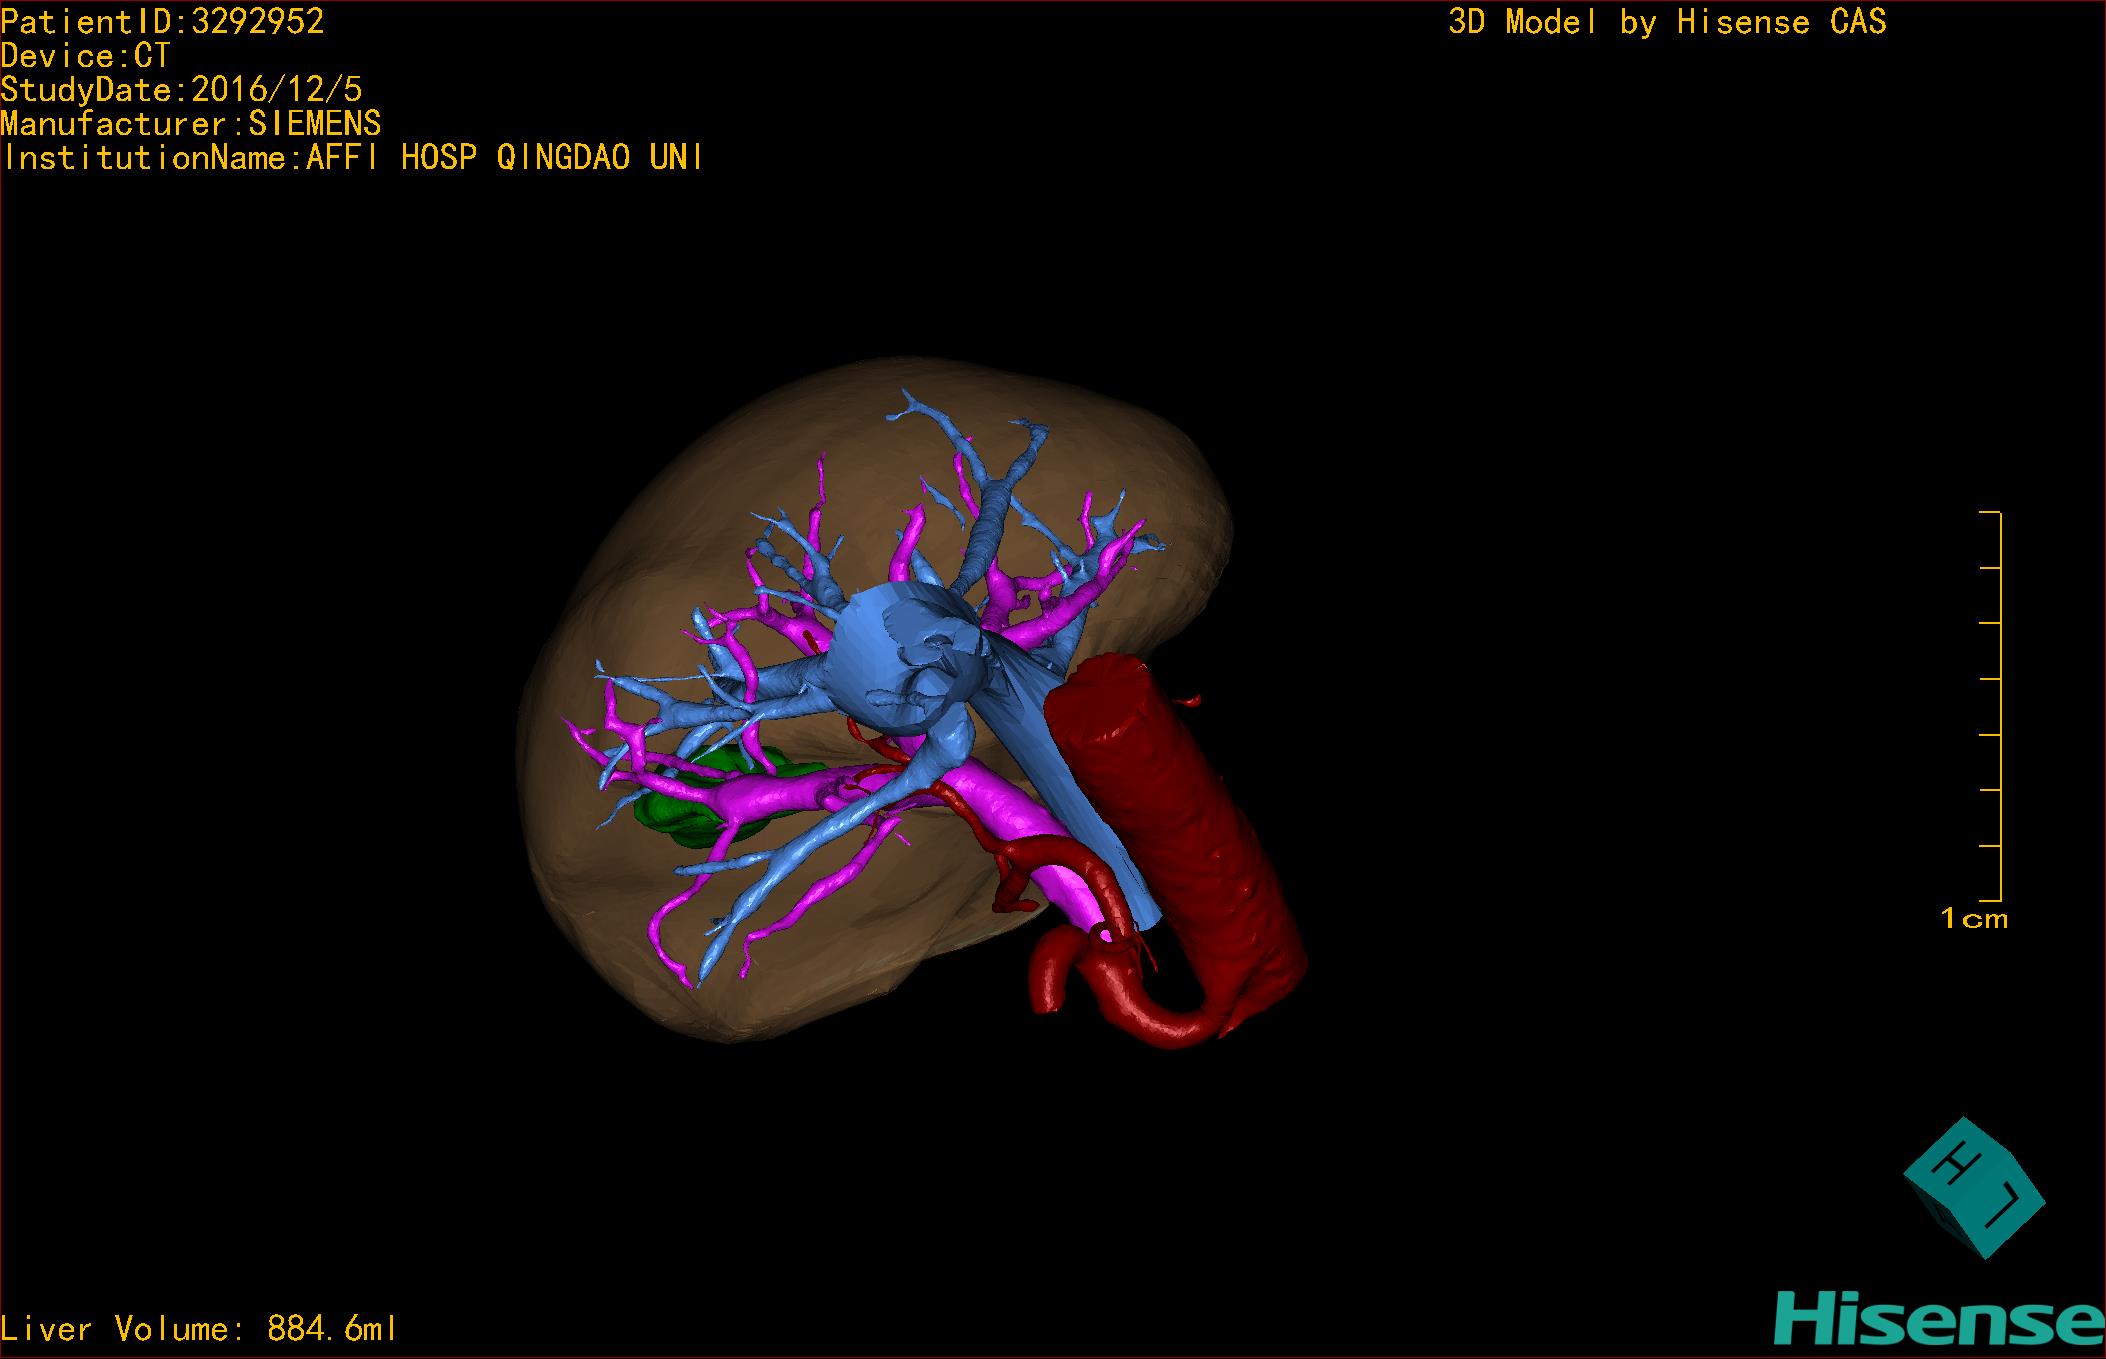Click the Device CT label
The image size is (2106, 1359).
(x=85, y=56)
